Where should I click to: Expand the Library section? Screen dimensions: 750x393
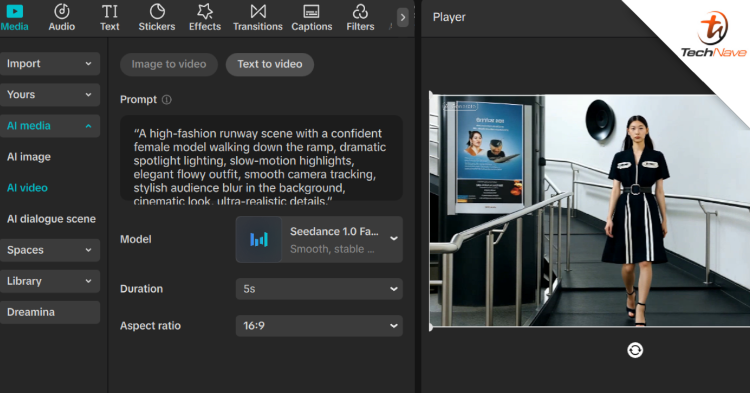tap(50, 281)
